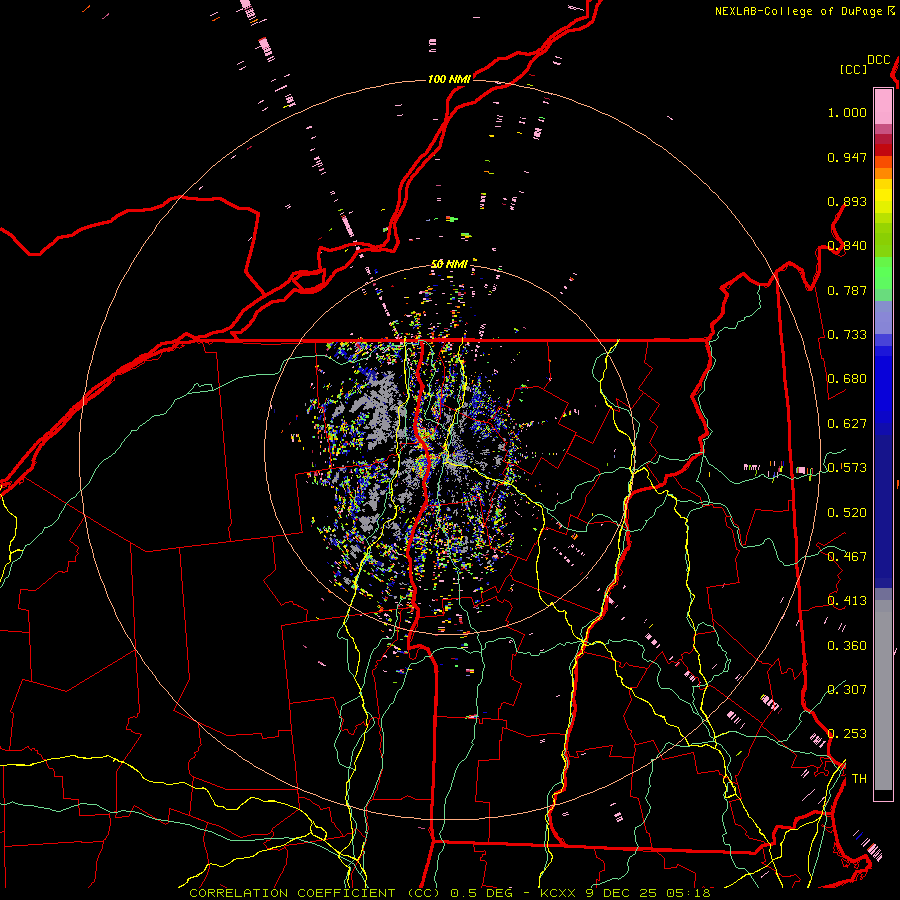The width and height of the screenshot is (900, 900).
Task: Click the 0.840 scale value
Action: tap(847, 246)
